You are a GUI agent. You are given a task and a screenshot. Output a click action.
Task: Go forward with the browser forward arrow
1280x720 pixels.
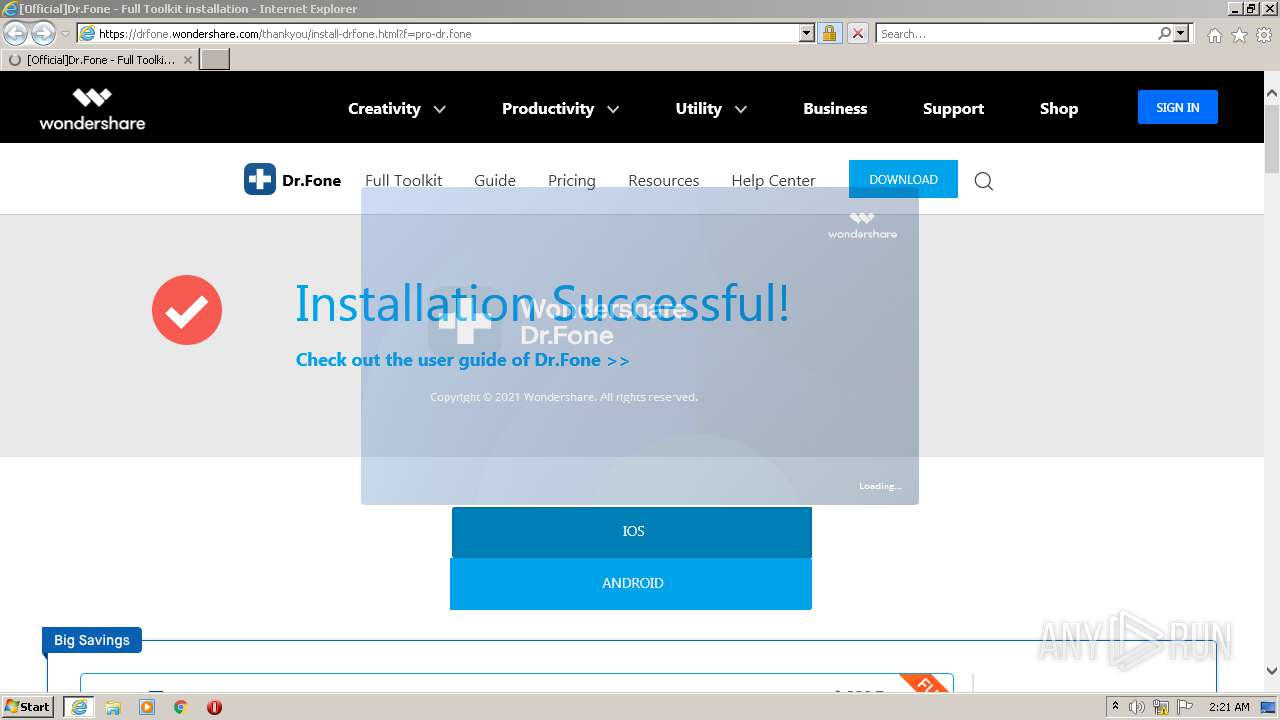point(43,33)
